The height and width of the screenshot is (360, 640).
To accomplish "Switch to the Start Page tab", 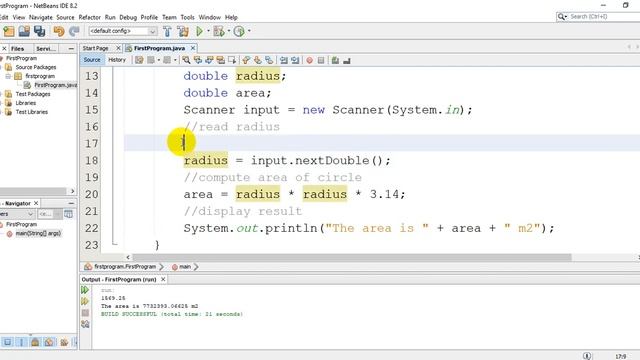I will point(96,48).
